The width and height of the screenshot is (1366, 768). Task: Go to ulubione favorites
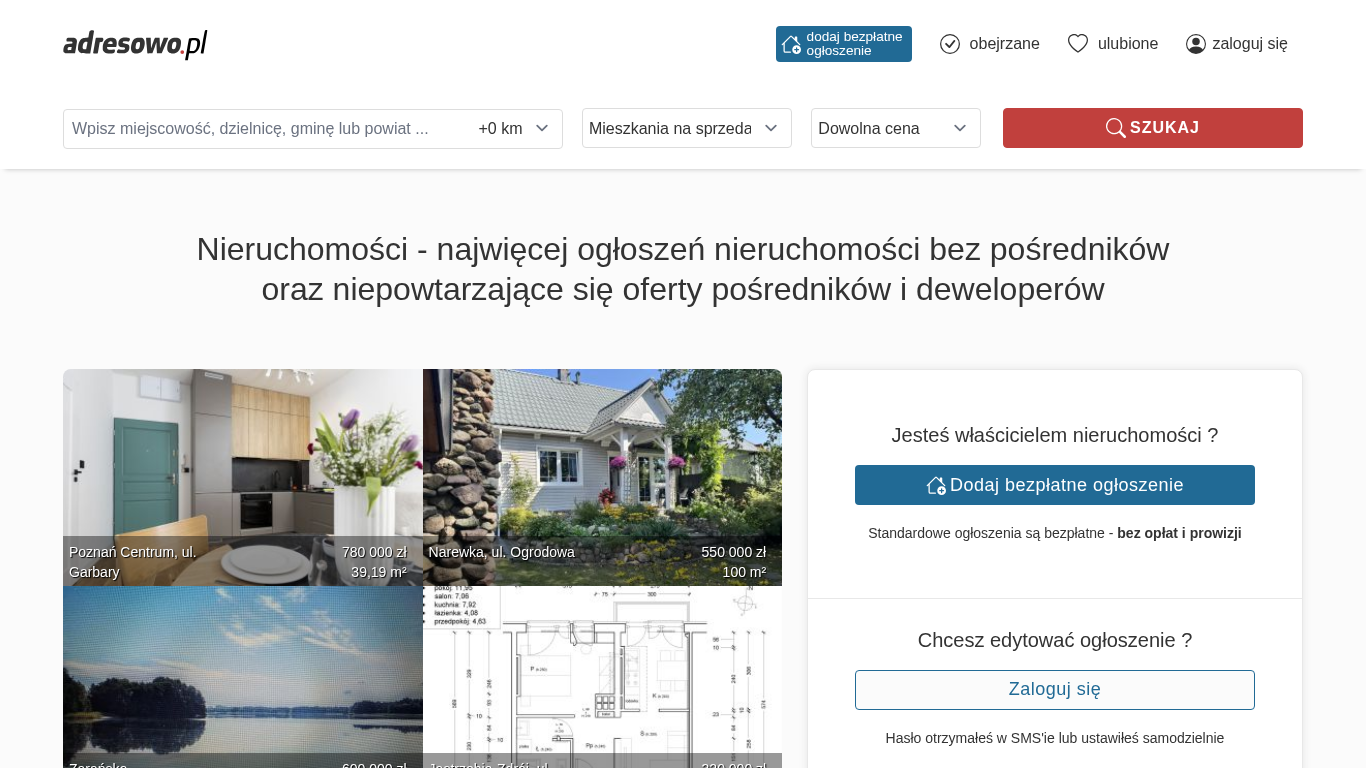(1128, 44)
